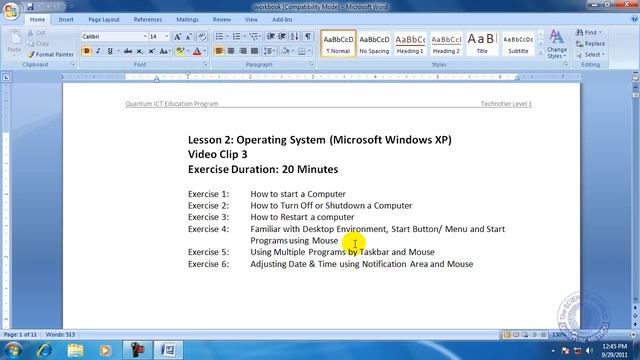Expand the Styles gallery More arrow
The width and height of the screenshot is (640, 360).
coord(541,53)
